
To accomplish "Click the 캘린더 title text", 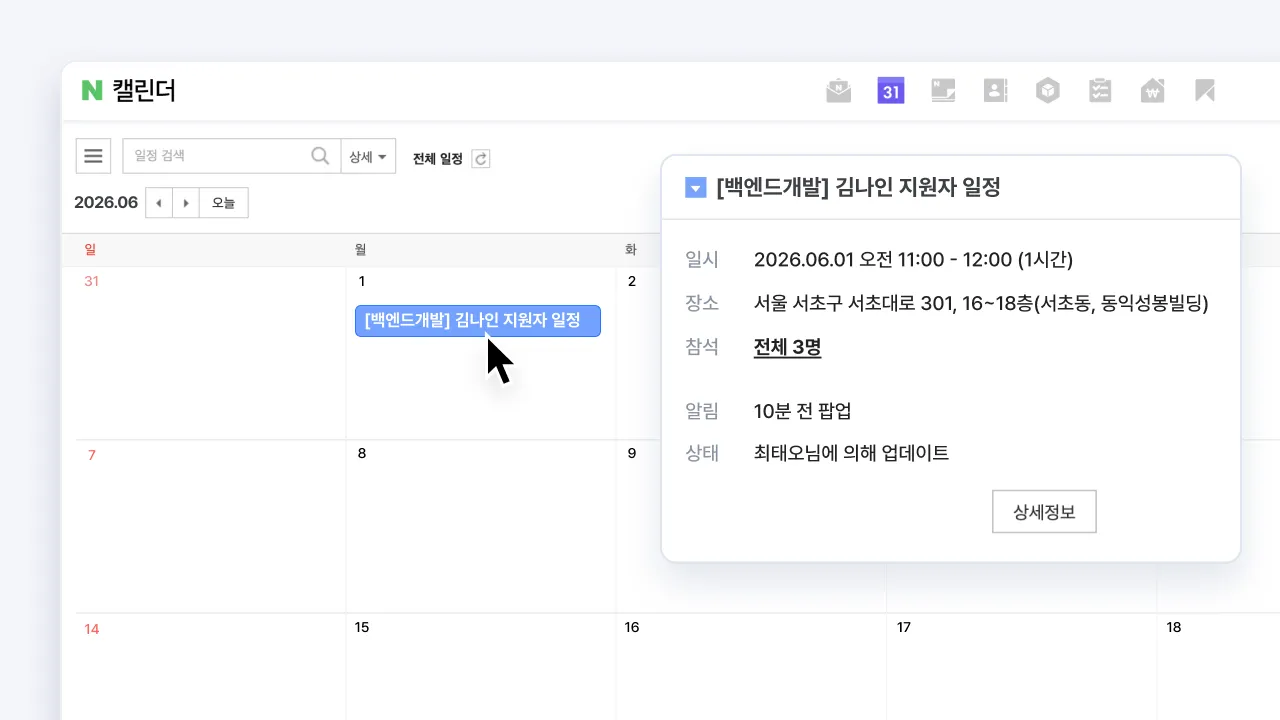I will (145, 91).
